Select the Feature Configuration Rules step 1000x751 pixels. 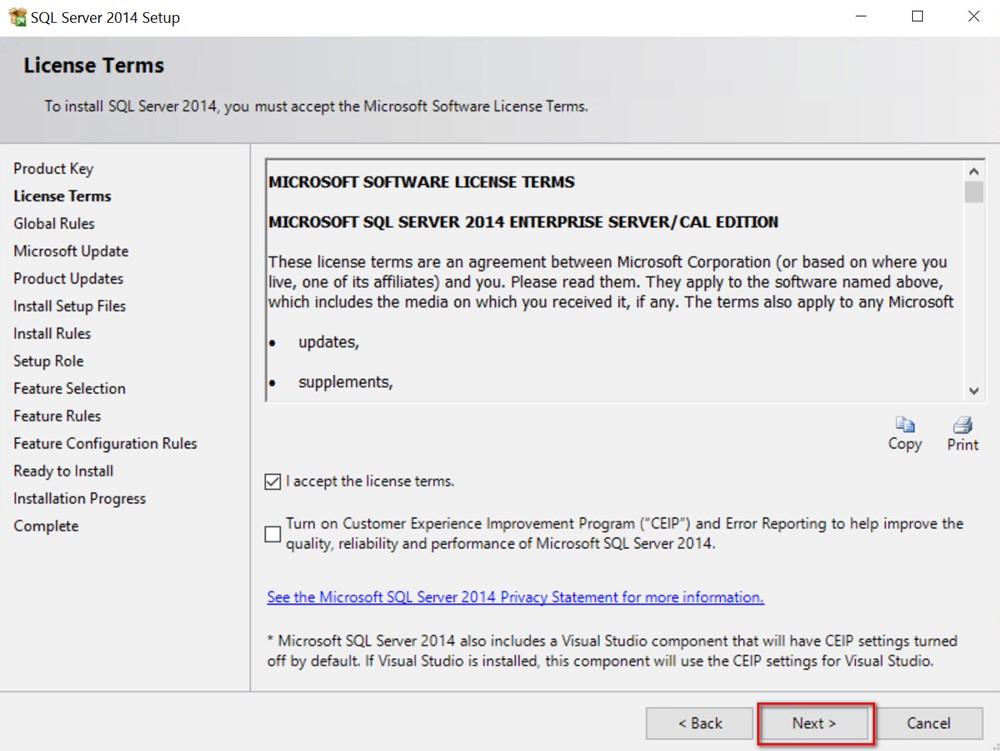105,443
